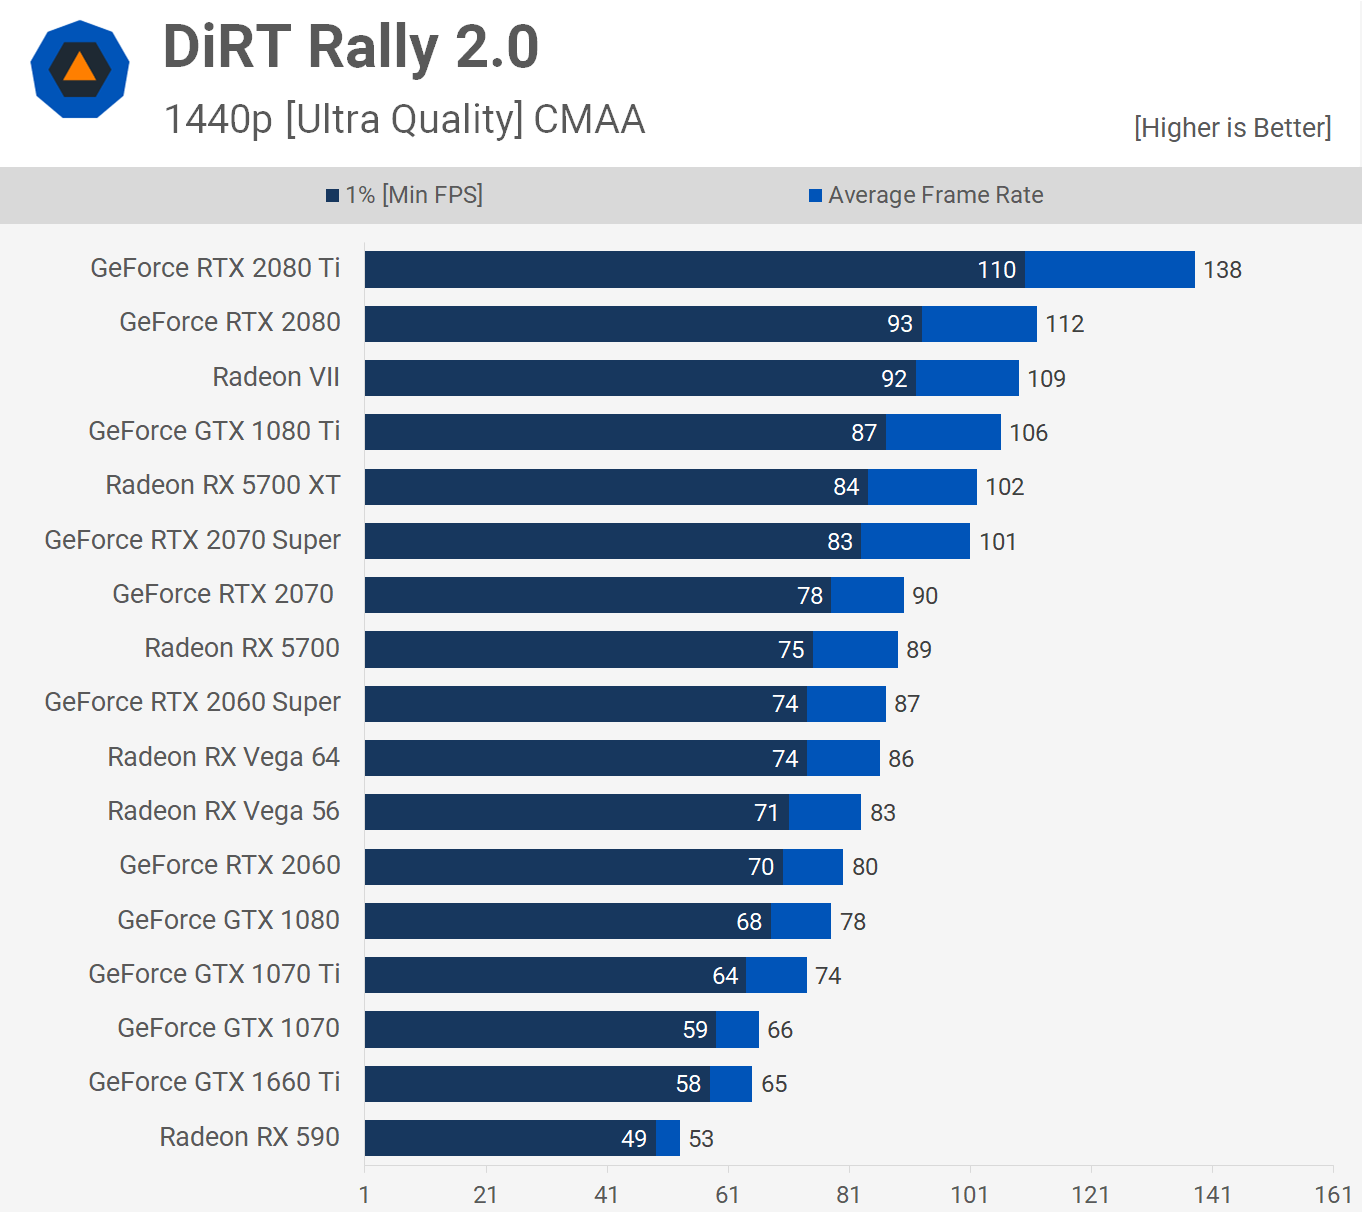Select the '1% [Min FPS]' legend label
The height and width of the screenshot is (1213, 1363).
click(414, 195)
